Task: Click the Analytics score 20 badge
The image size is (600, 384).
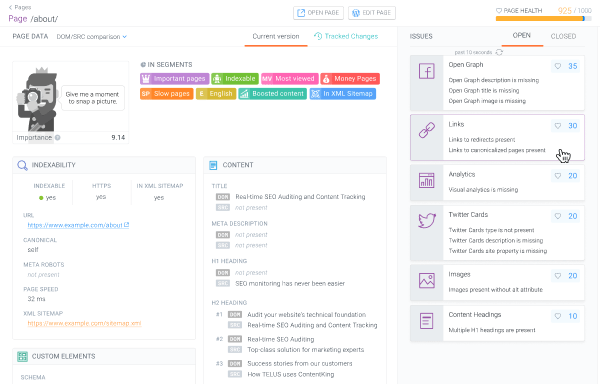Action: 567,176
